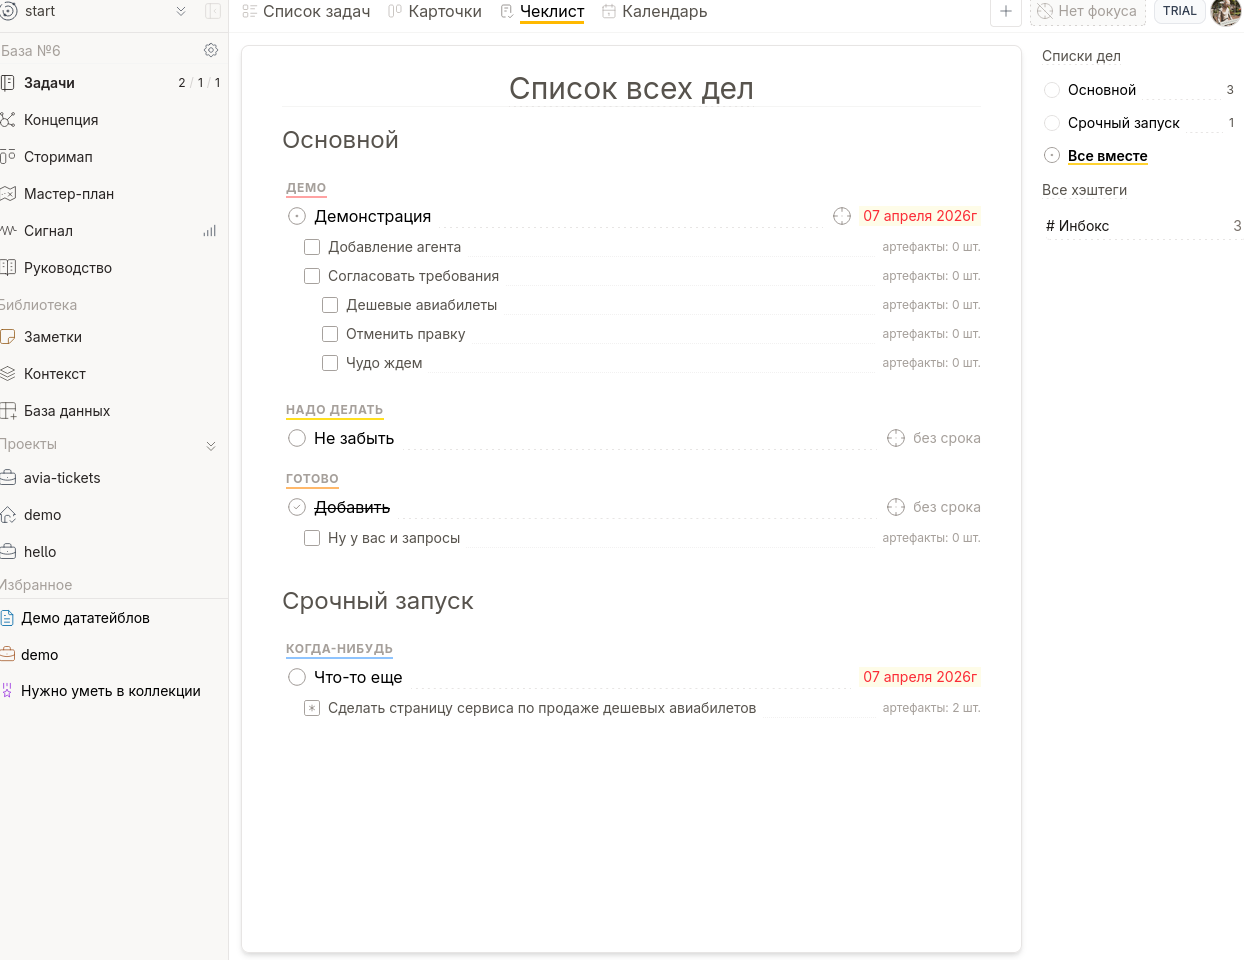1244x960 pixels.
Task: Click the target icon on Не забыть row
Action: 896,438
